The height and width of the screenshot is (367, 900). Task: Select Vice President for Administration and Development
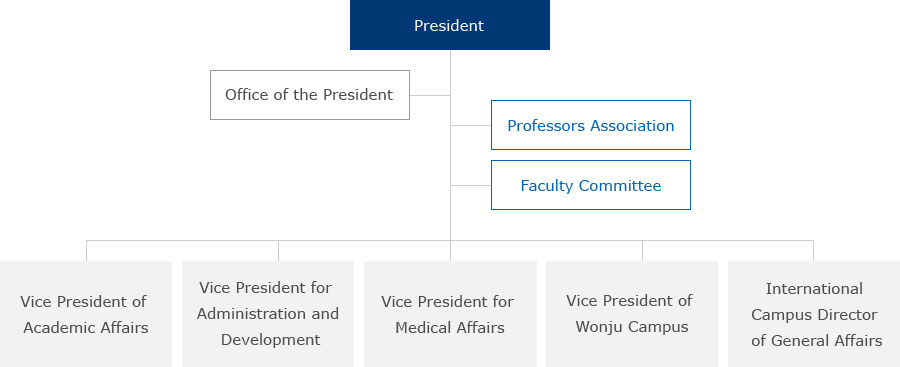point(268,314)
